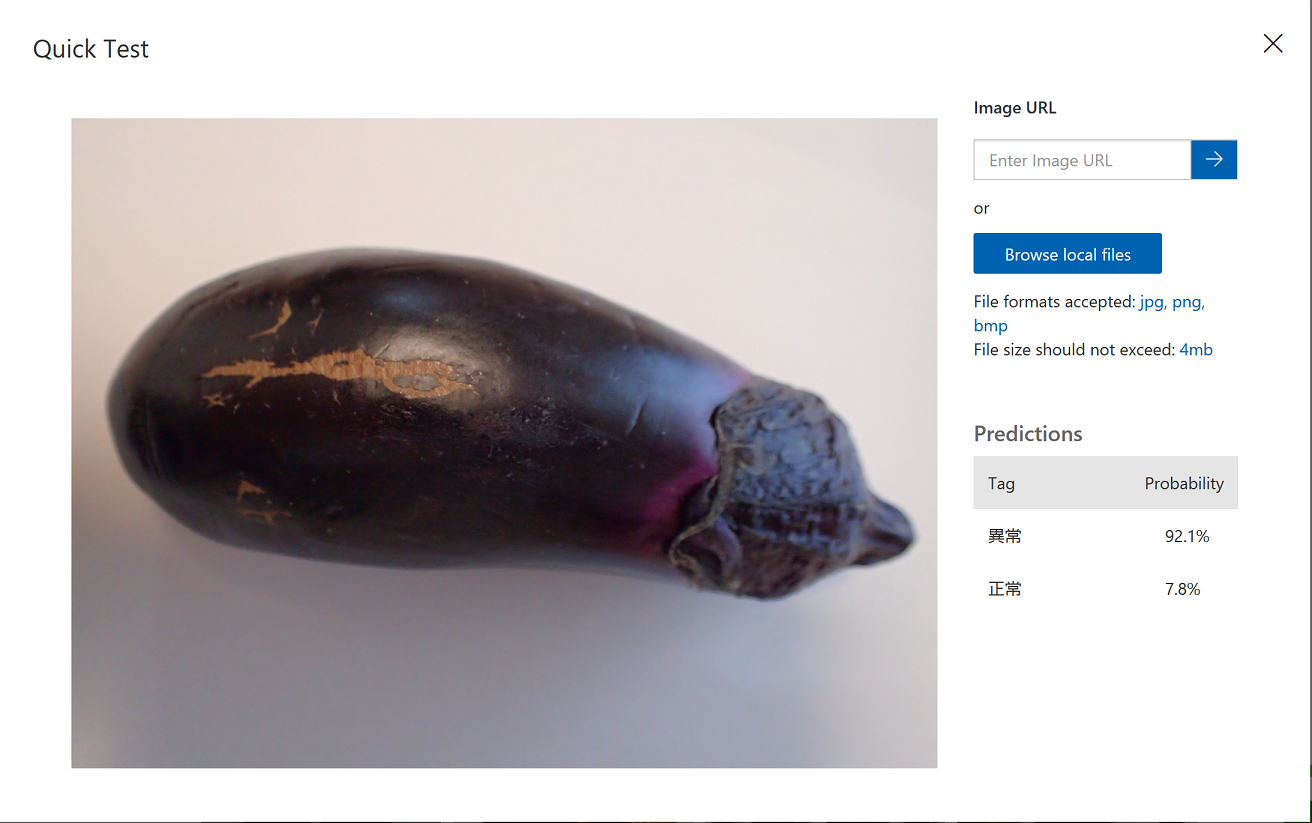Viewport: 1312px width, 823px height.
Task: Click the 92.1% probability value
Action: point(1187,536)
